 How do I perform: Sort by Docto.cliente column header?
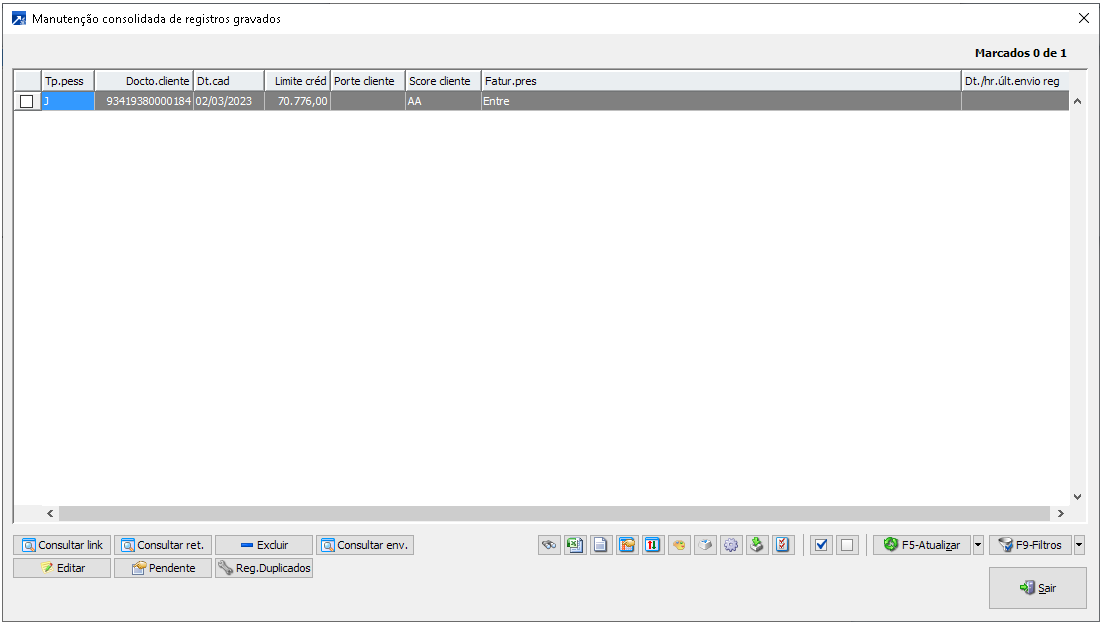point(144,81)
